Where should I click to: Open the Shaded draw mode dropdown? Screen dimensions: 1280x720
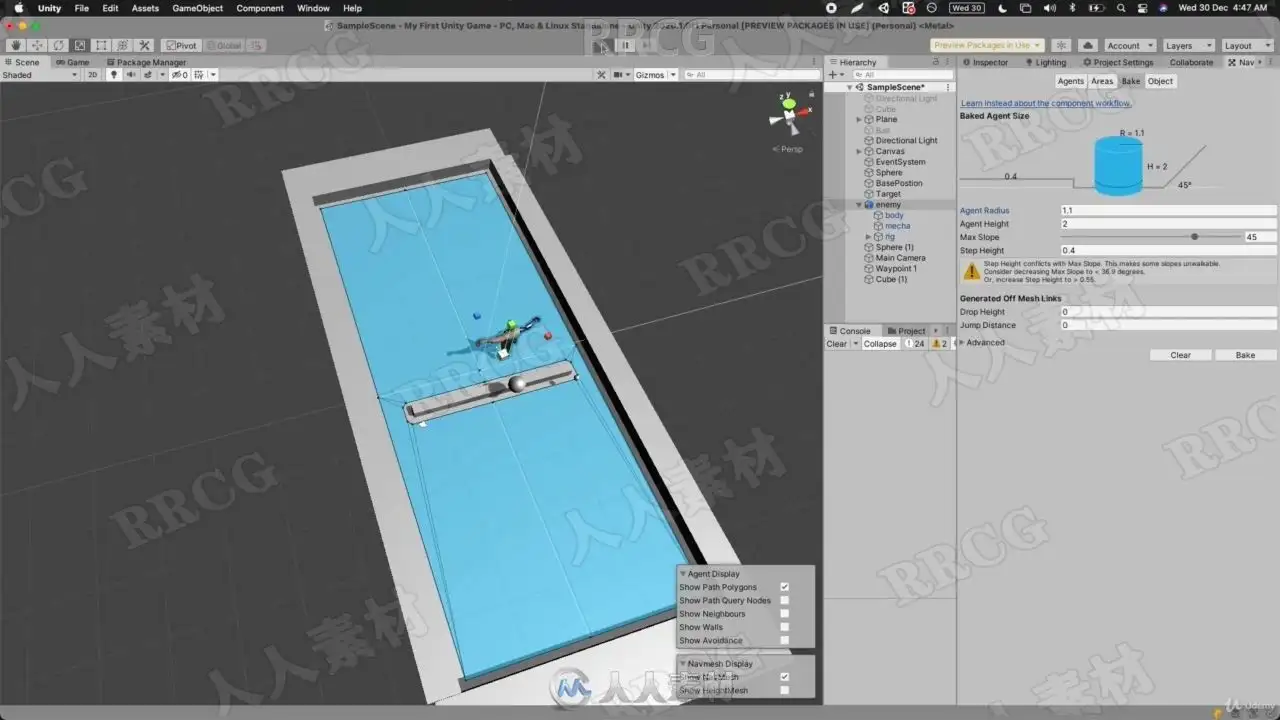pos(40,74)
